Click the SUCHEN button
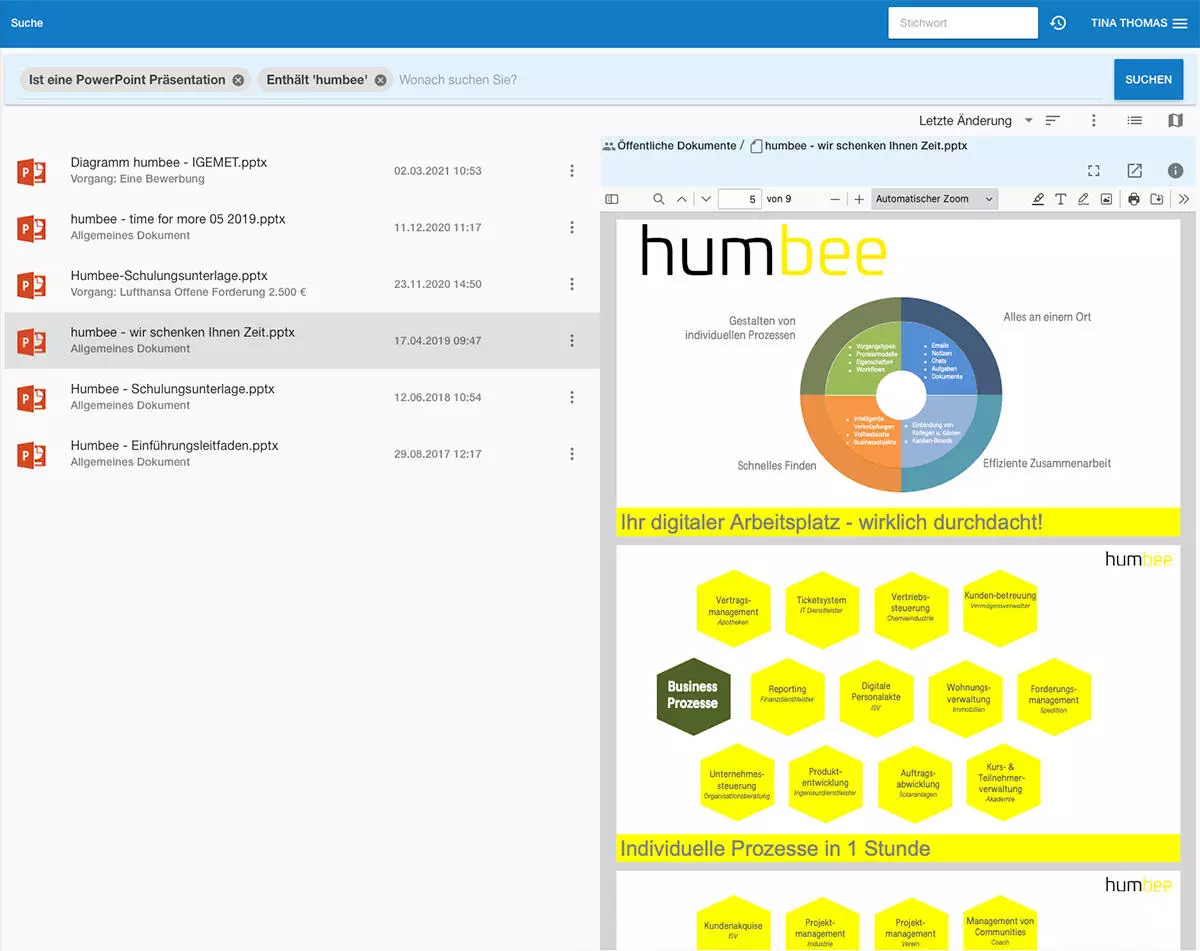The width and height of the screenshot is (1200, 951). 1148,80
